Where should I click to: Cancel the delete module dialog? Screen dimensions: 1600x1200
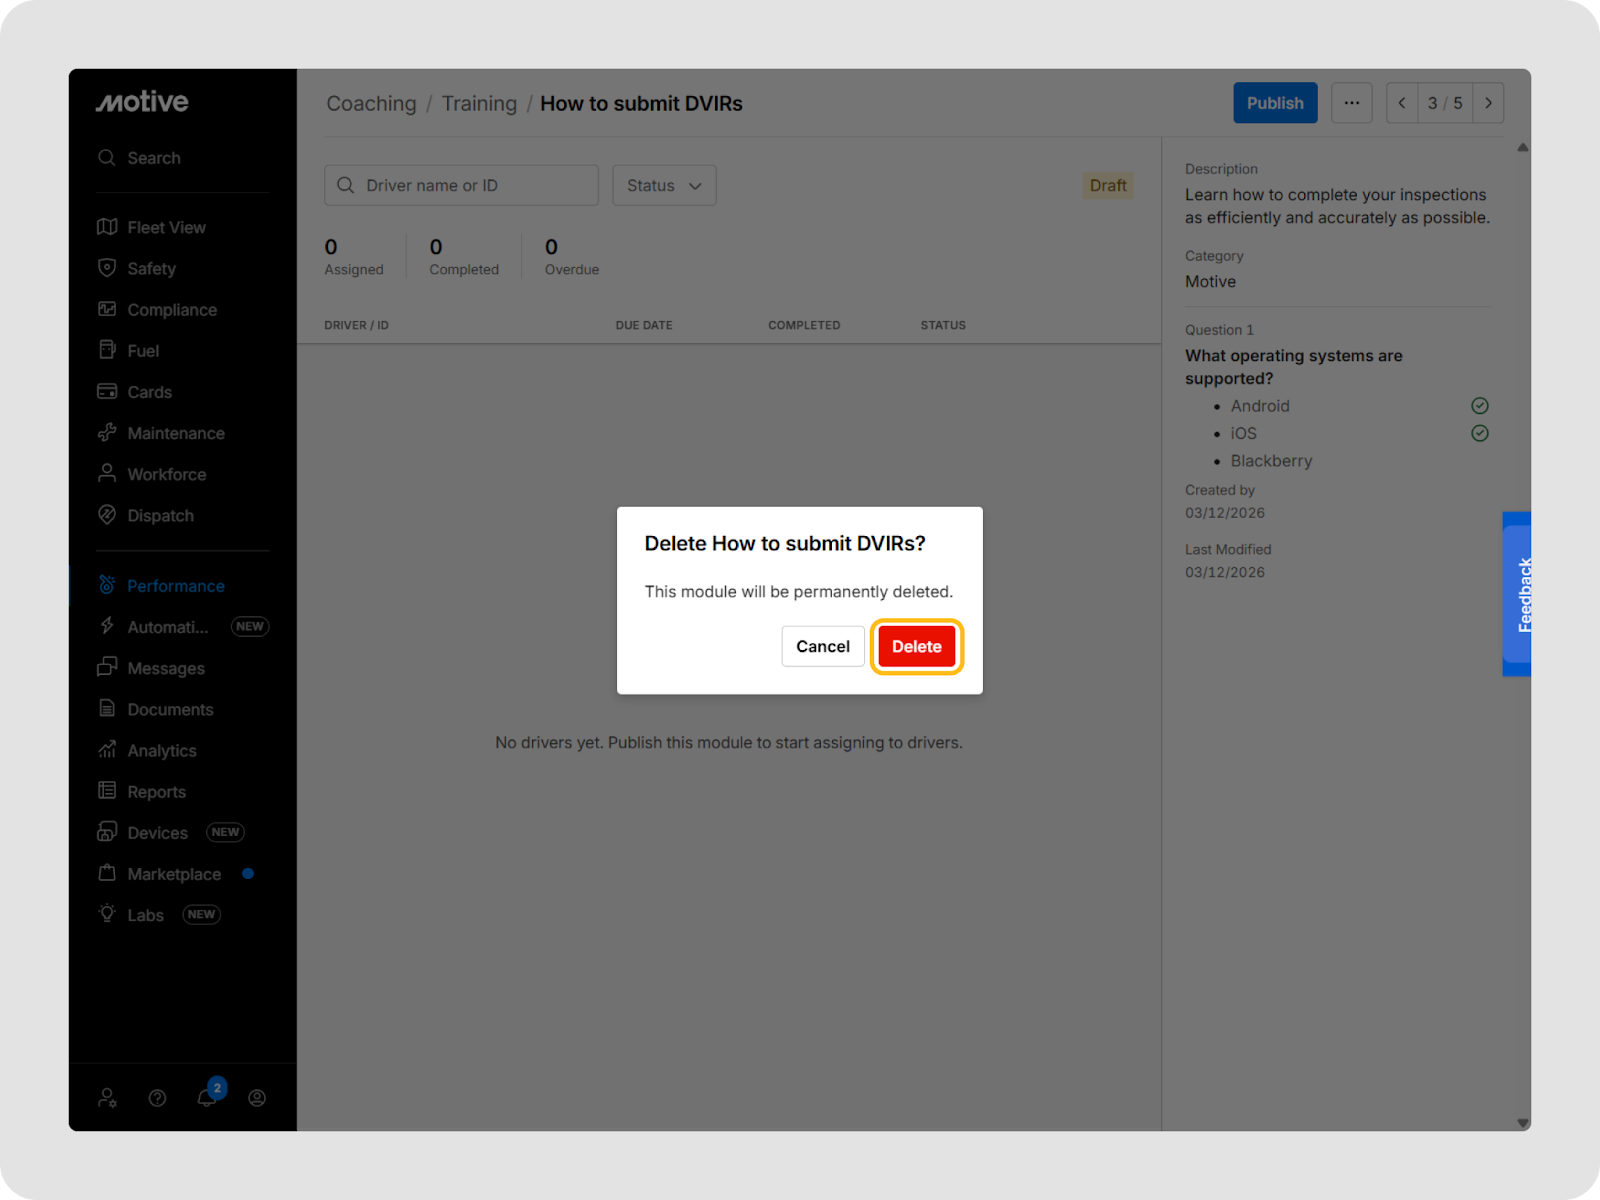tap(822, 647)
